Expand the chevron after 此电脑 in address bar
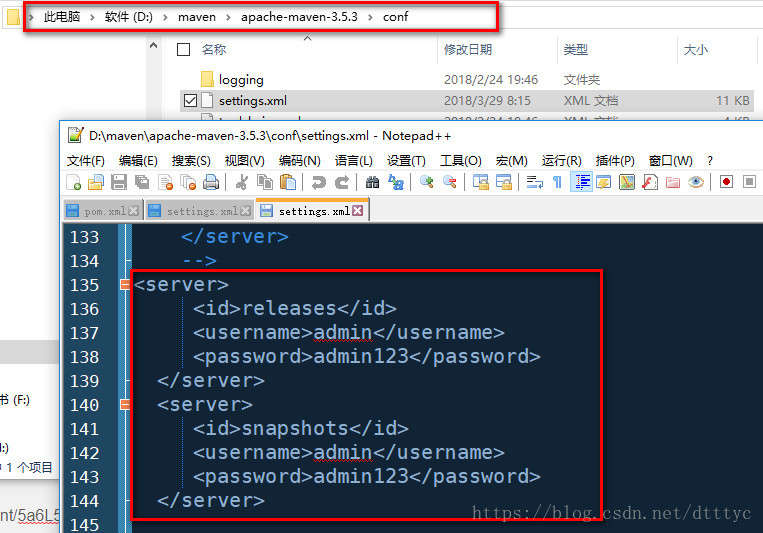763x533 pixels. pos(92,18)
